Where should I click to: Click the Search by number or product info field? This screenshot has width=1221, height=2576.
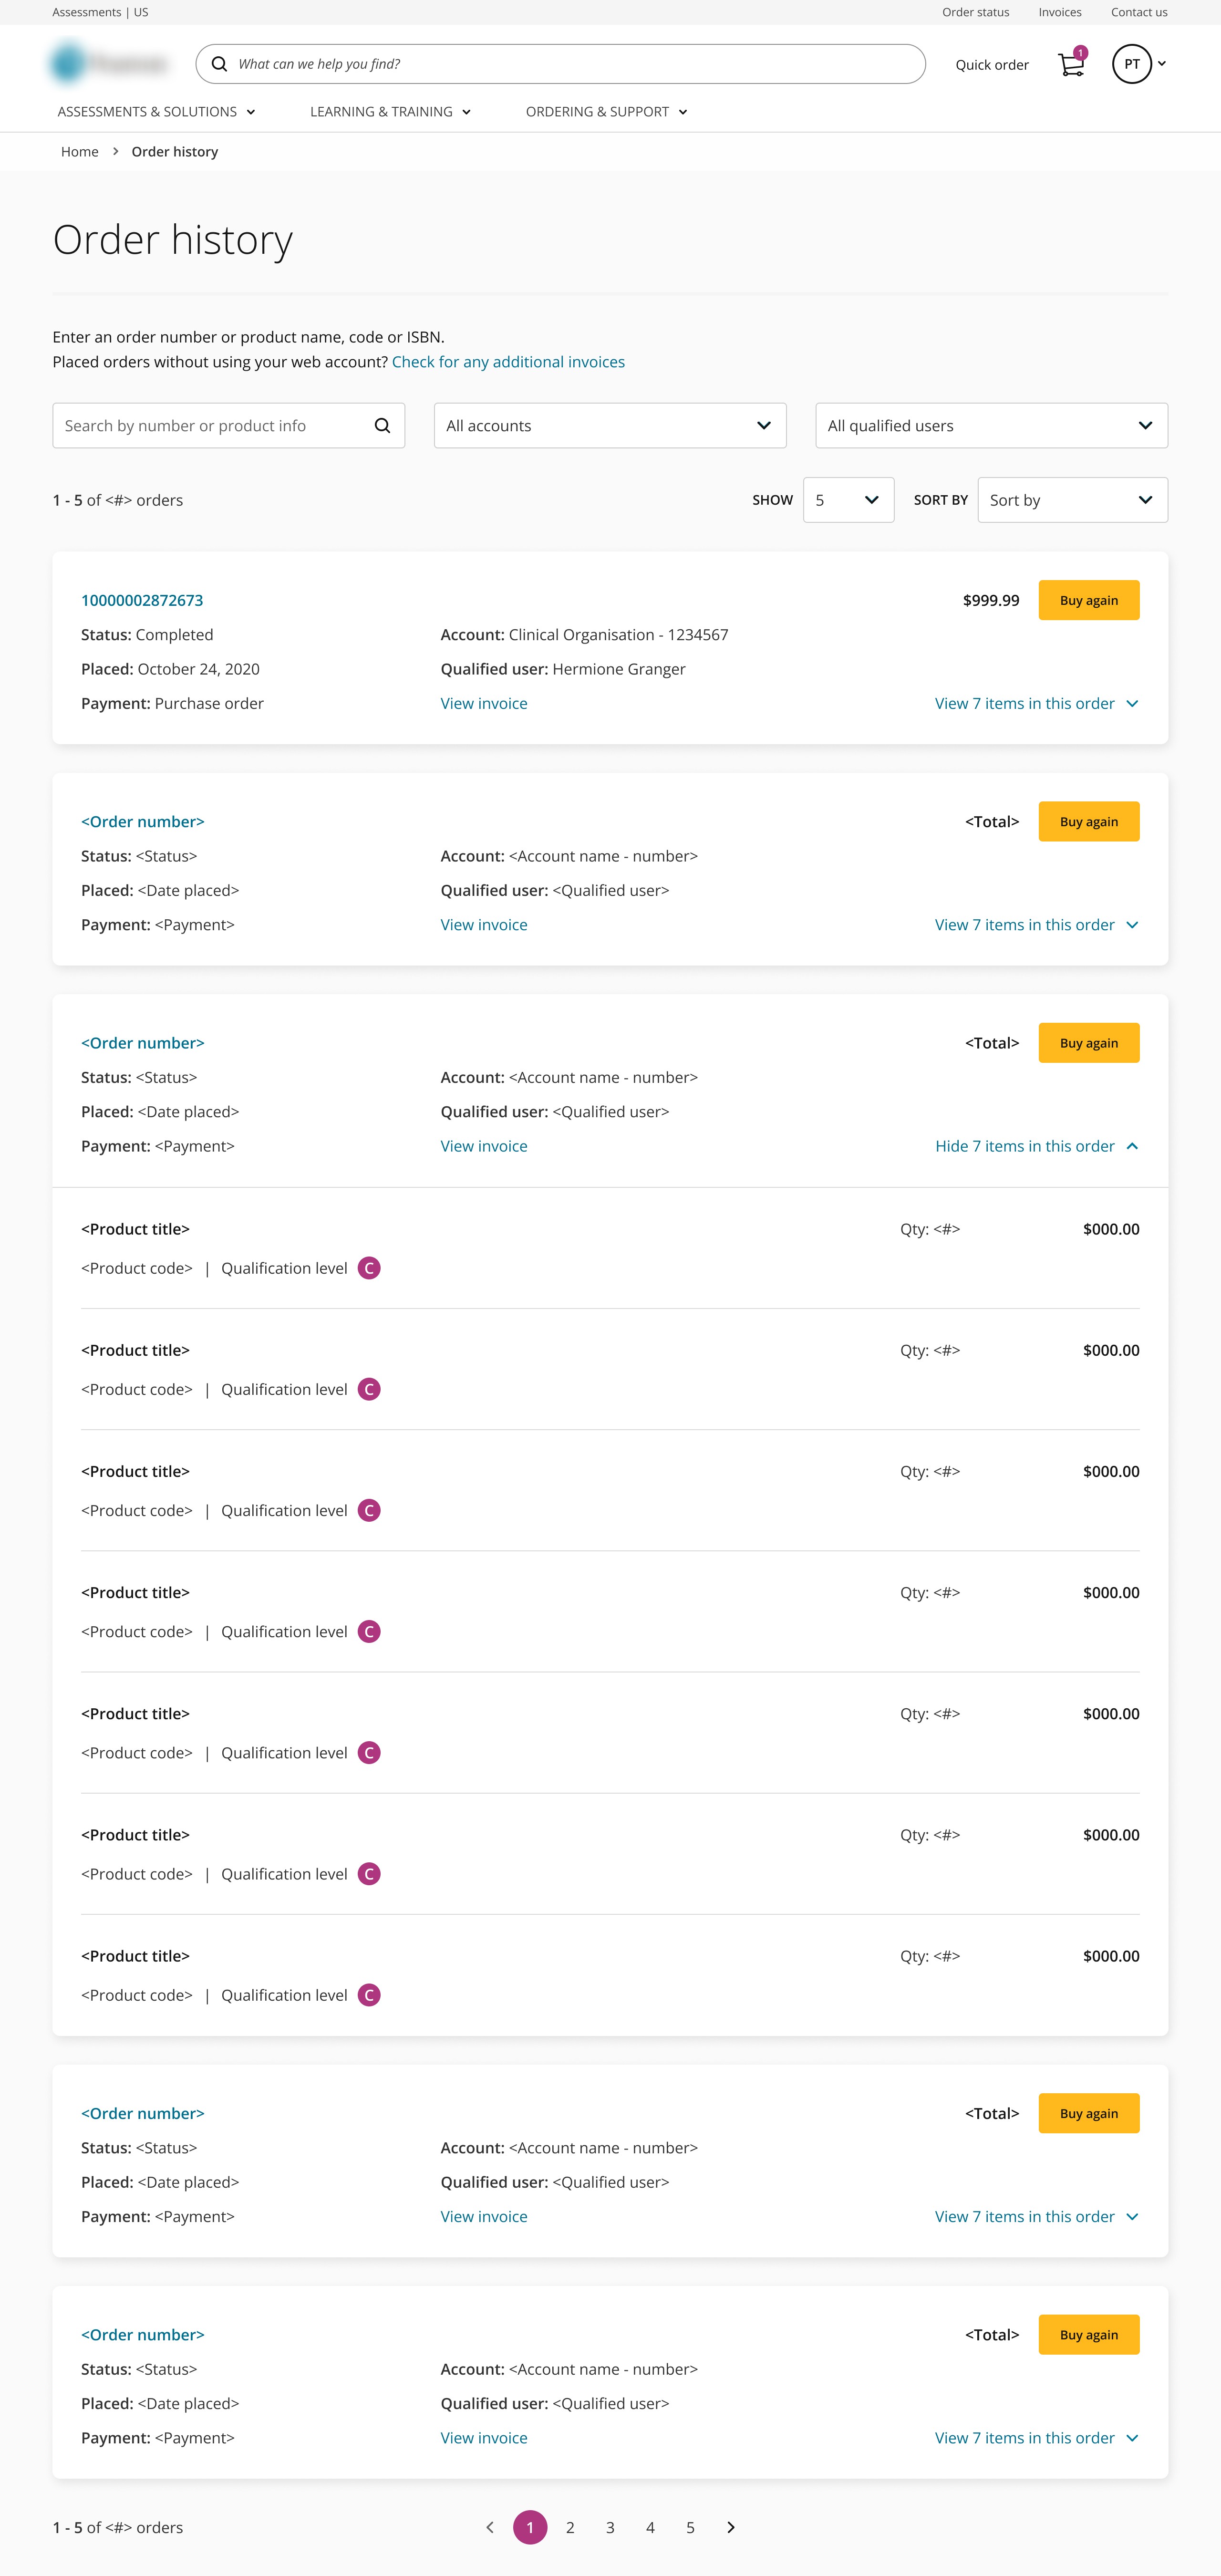click(210, 426)
